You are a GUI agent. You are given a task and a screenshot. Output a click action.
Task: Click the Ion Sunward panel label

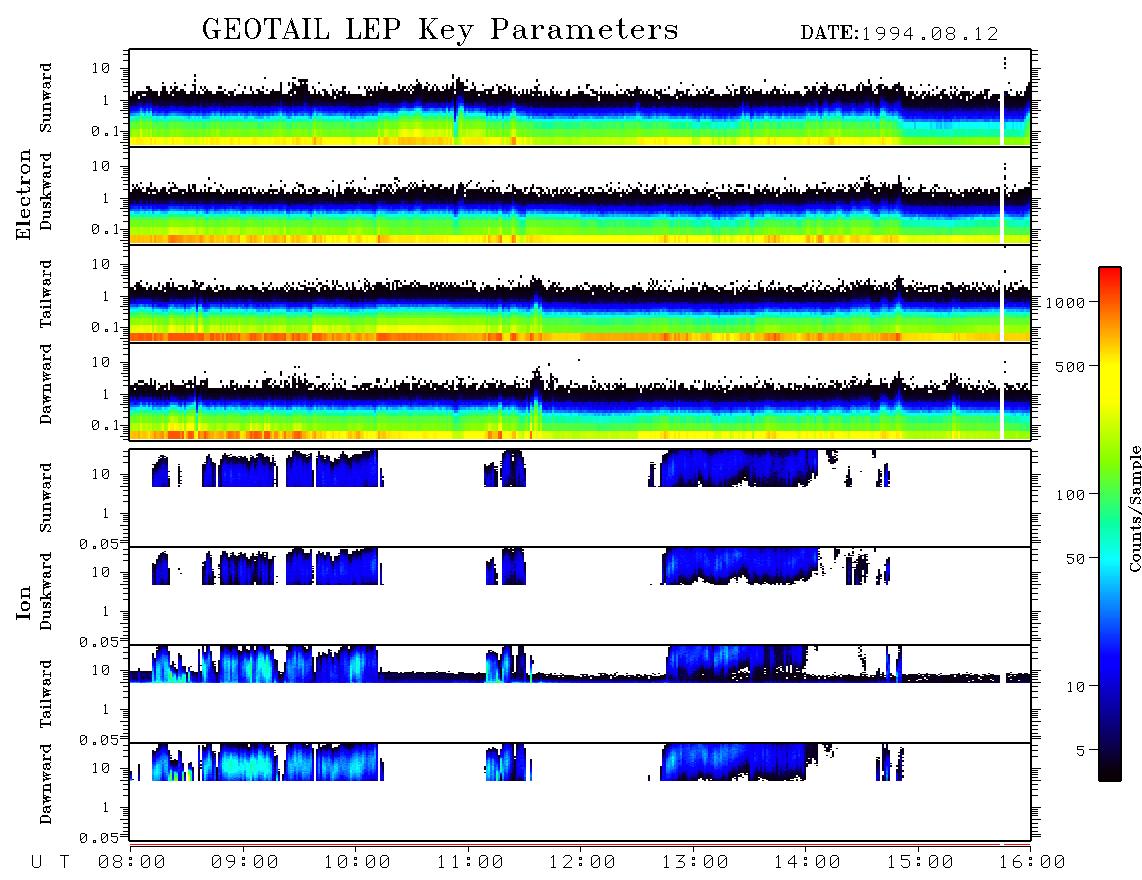pyautogui.click(x=45, y=498)
